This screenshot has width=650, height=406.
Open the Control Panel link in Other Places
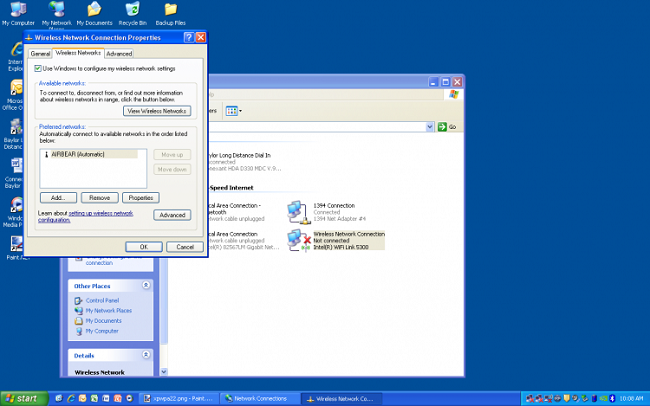click(x=102, y=300)
